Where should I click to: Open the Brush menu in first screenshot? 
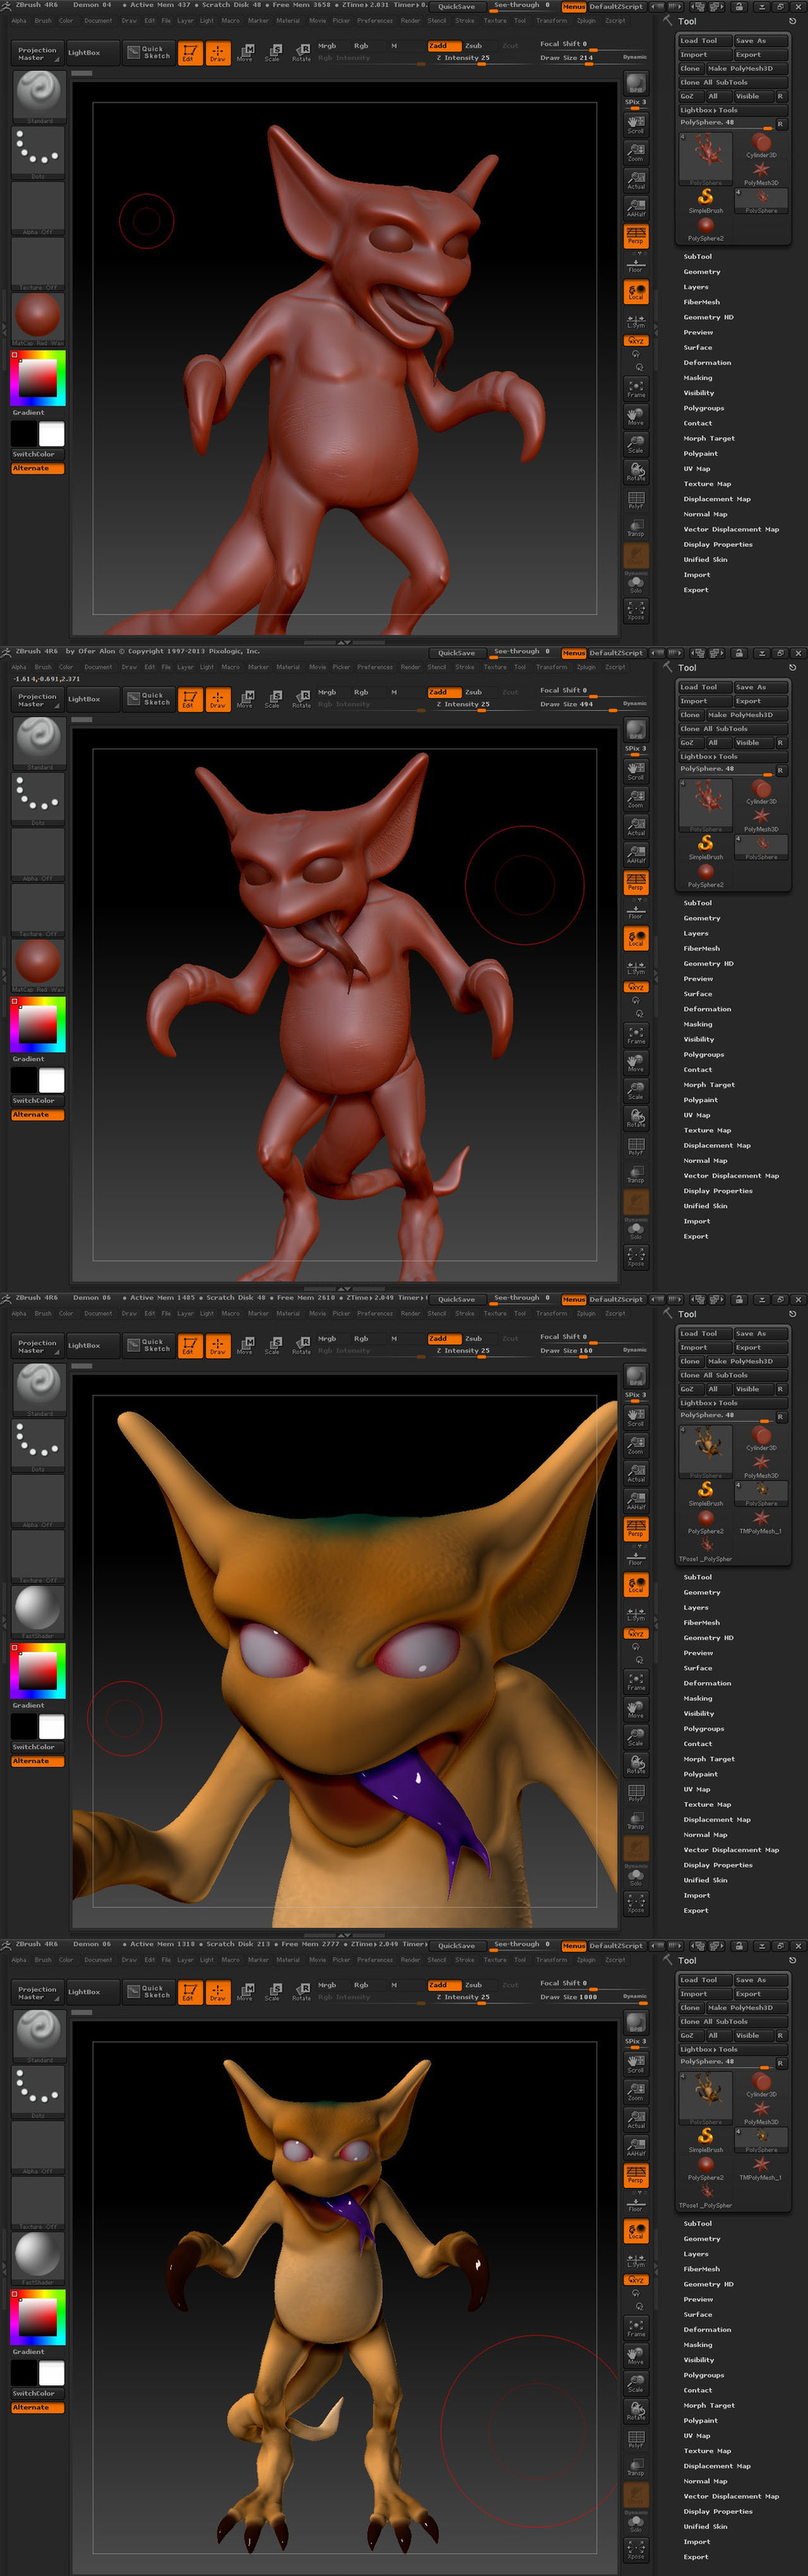(43, 21)
